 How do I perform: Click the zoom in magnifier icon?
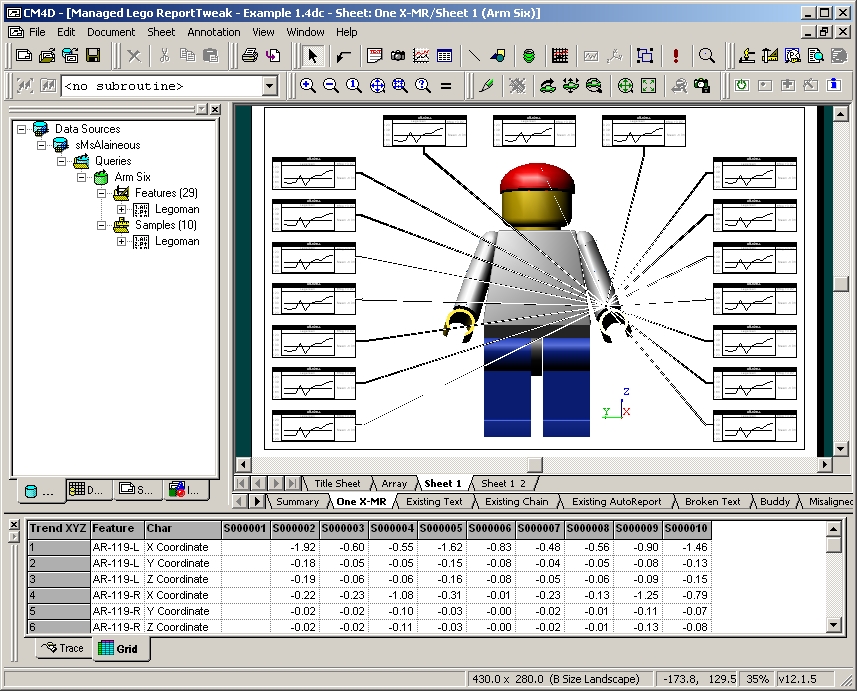[x=308, y=86]
